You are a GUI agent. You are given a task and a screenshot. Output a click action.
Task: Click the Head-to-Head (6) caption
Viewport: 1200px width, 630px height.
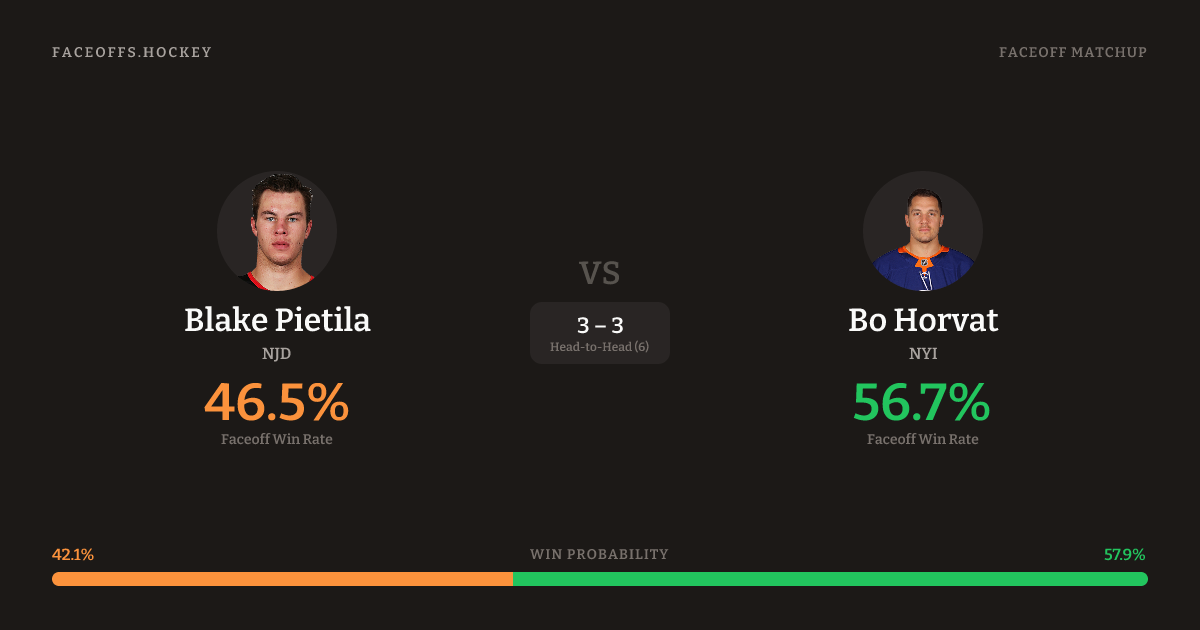coord(600,347)
